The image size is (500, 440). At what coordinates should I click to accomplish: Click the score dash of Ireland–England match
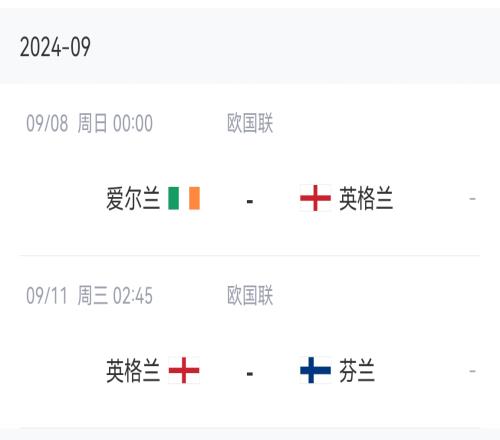(250, 202)
